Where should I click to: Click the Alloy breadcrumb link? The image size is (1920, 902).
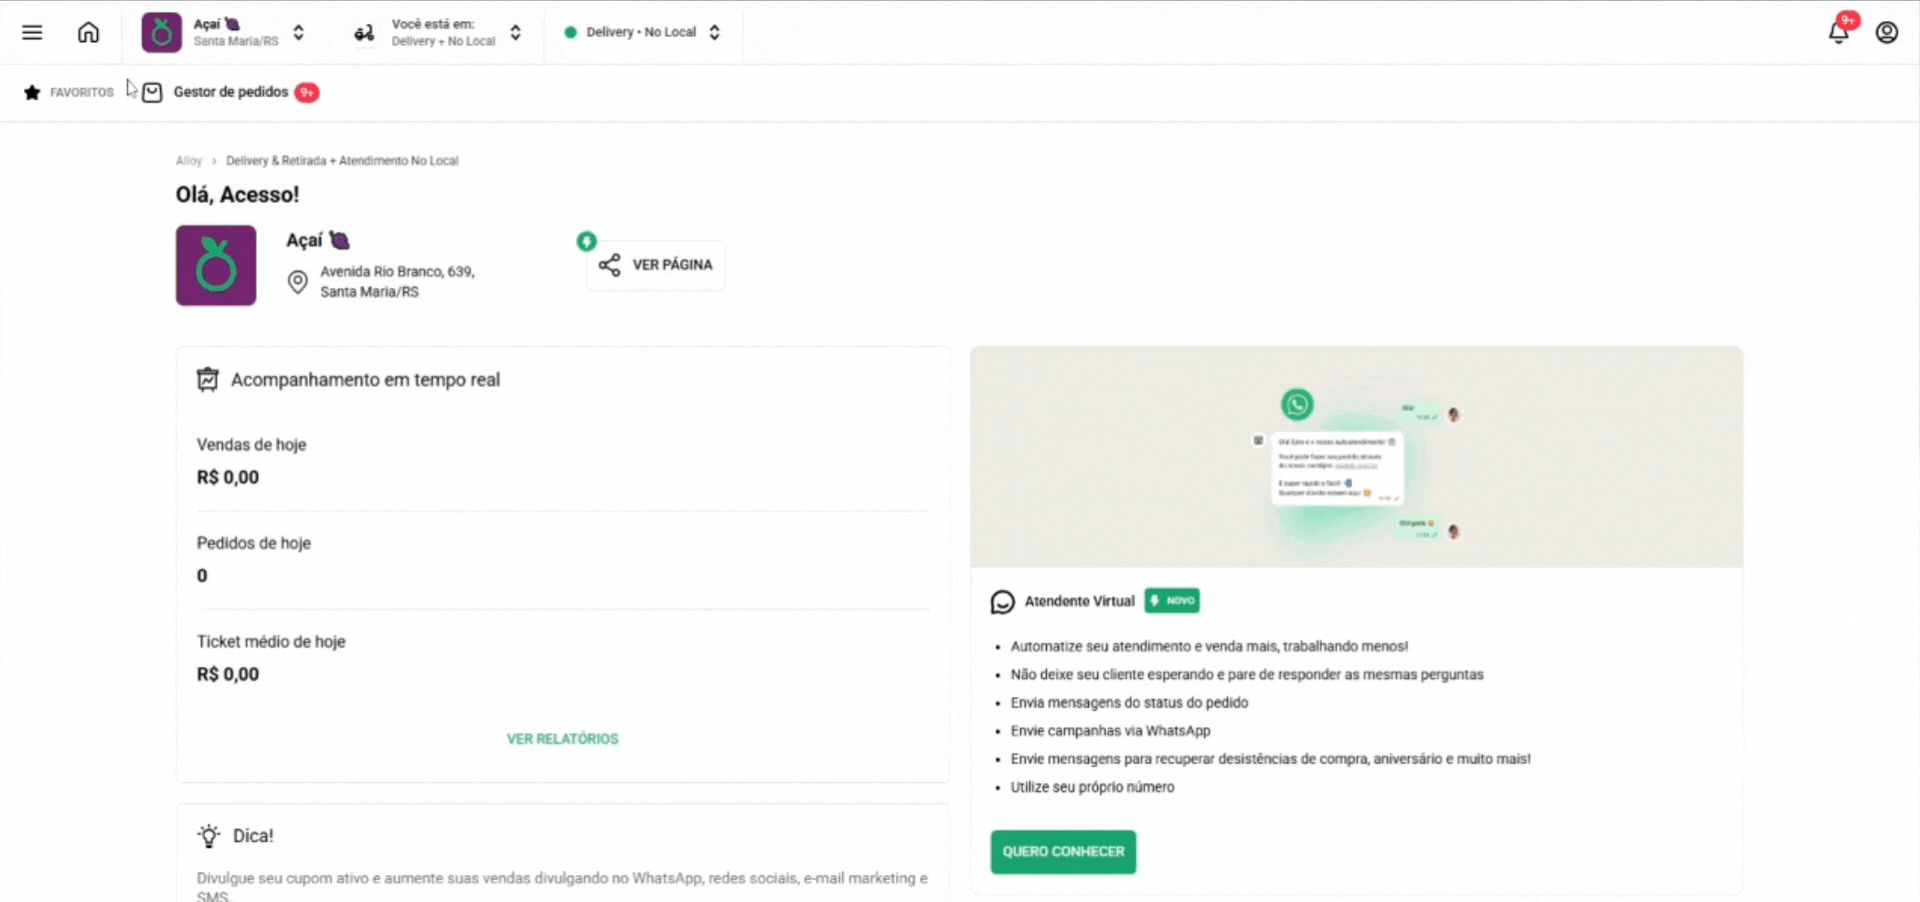188,161
